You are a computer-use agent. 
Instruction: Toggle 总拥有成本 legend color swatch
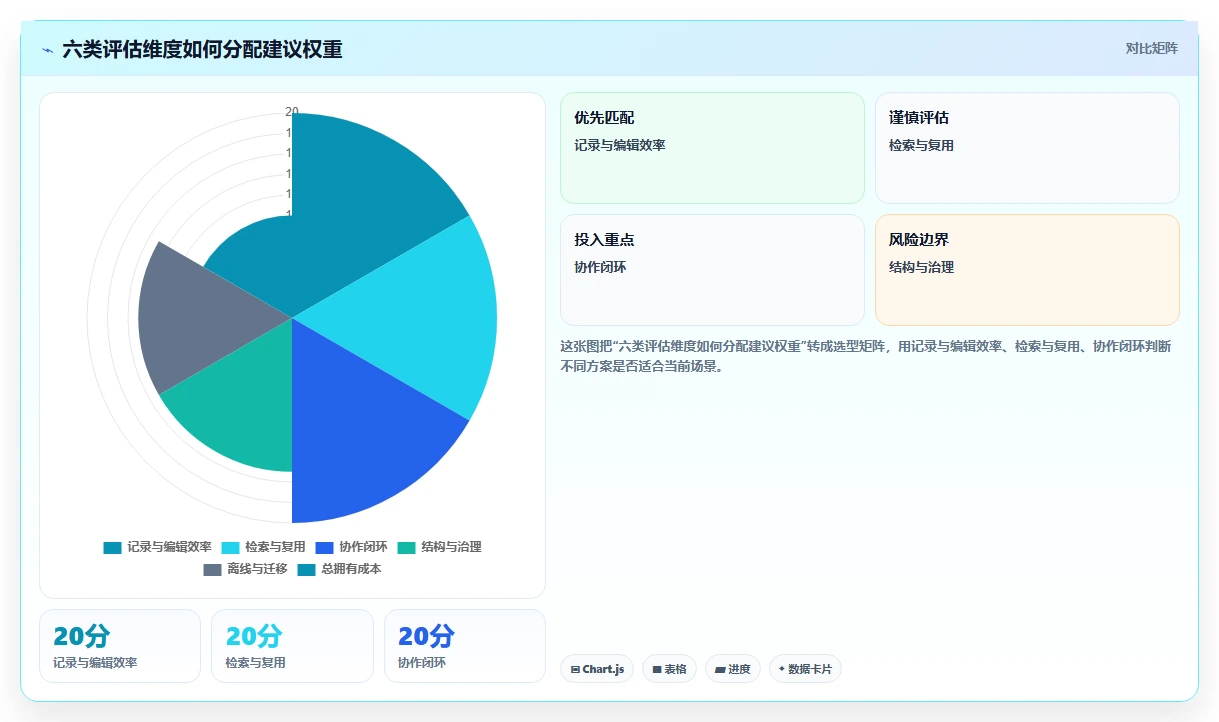coord(306,569)
